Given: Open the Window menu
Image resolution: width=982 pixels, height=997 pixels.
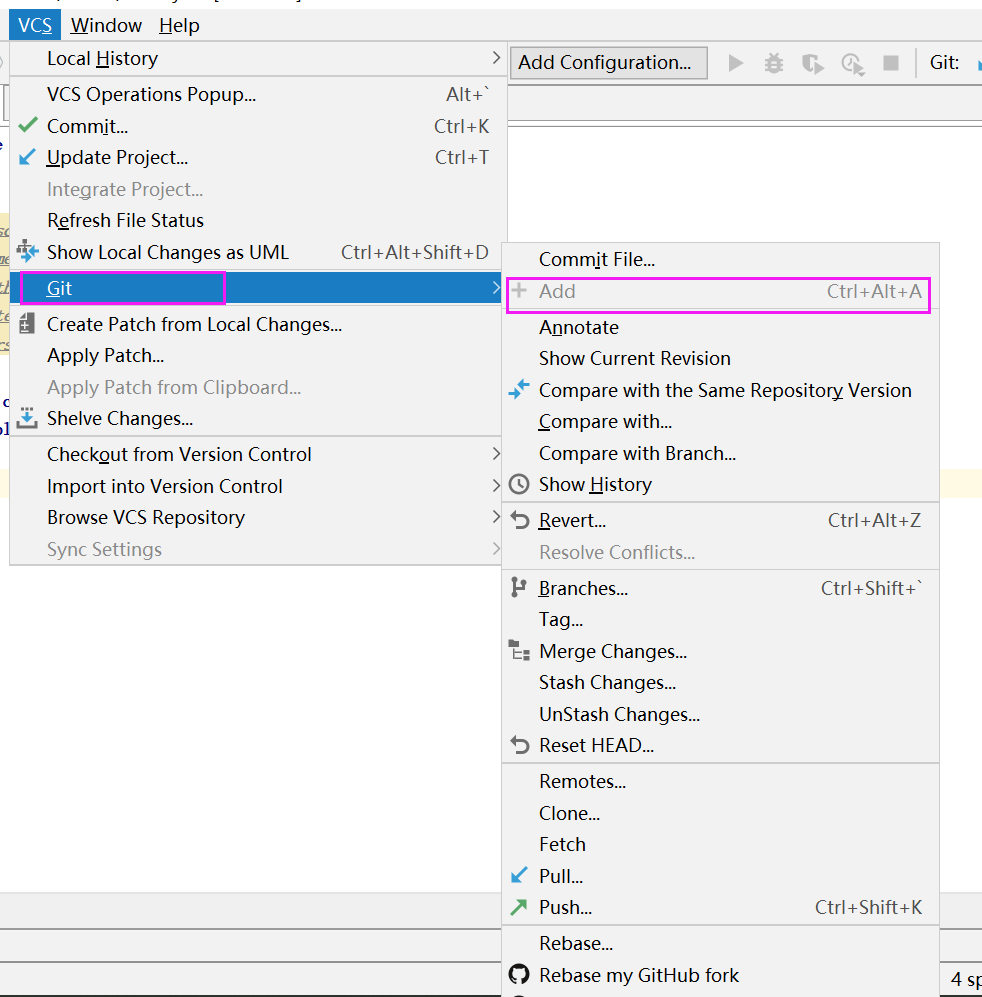Looking at the screenshot, I should (x=105, y=25).
